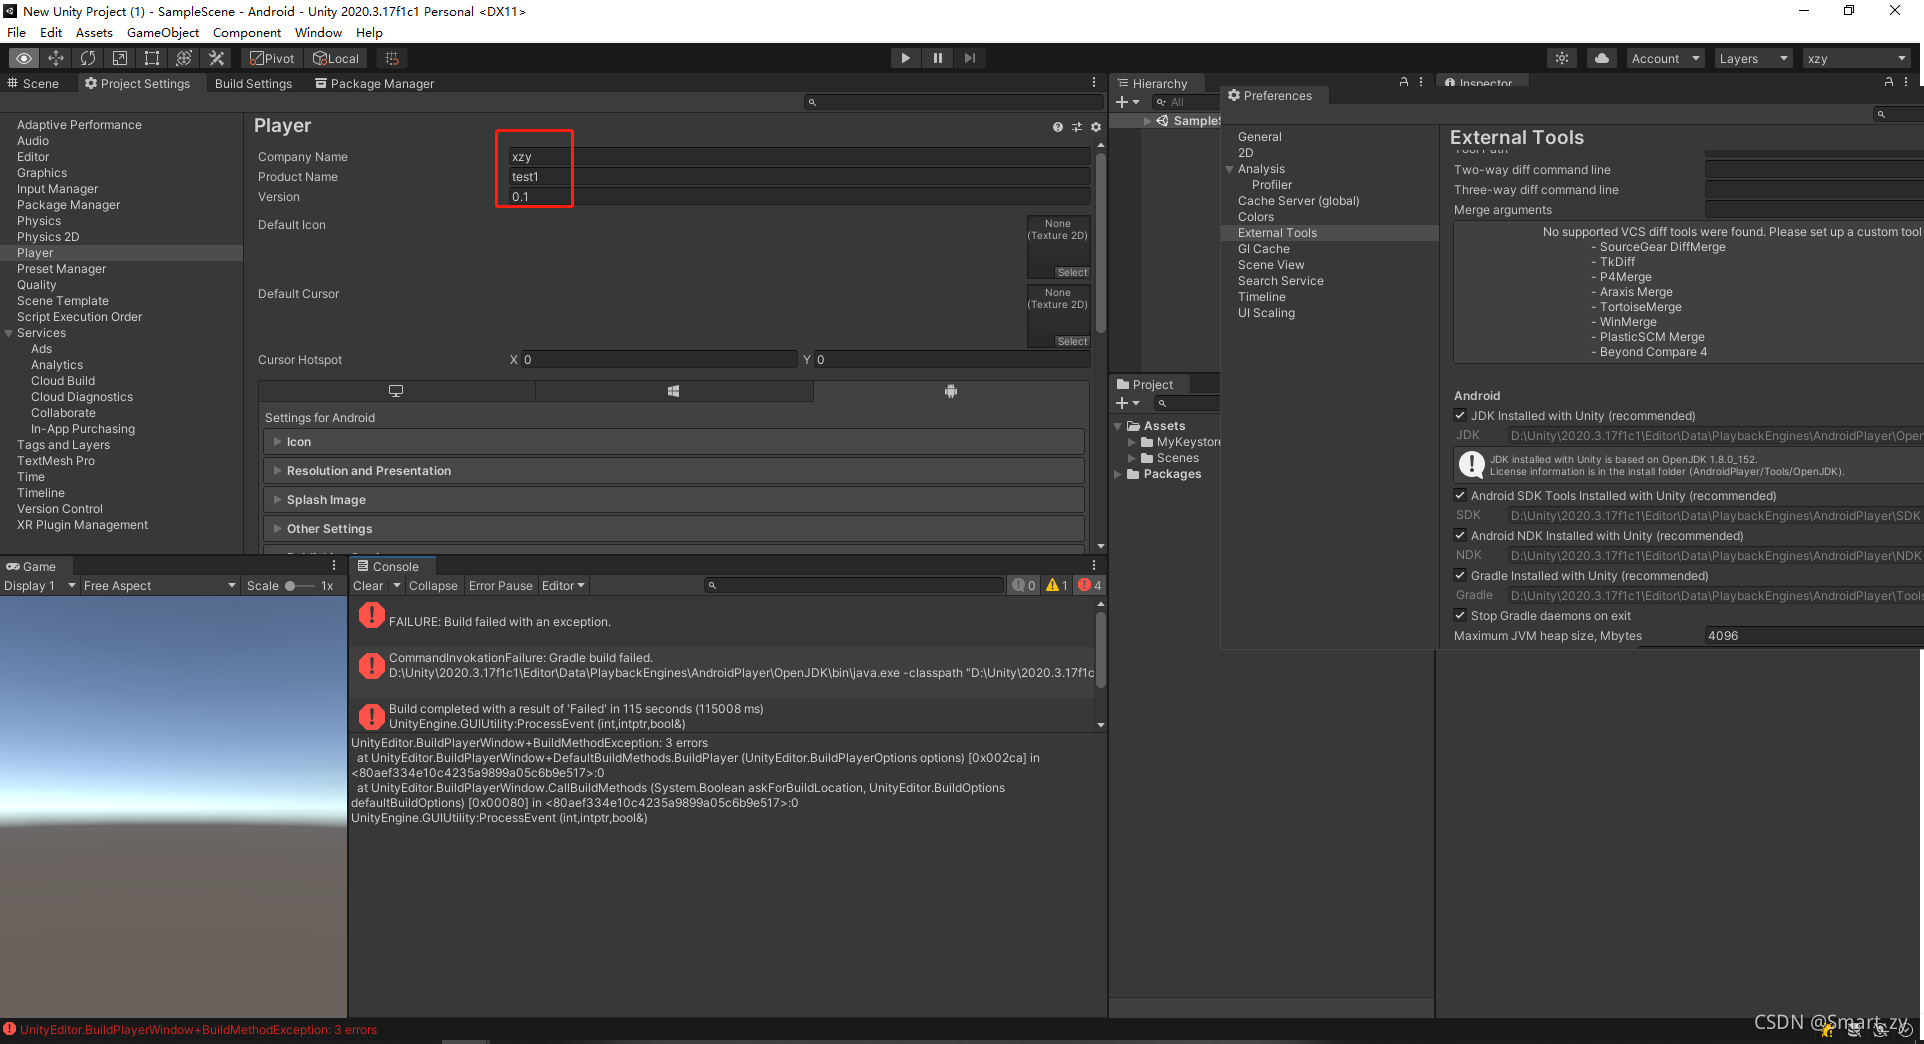Show console info messages count
This screenshot has height=1044, width=1924.
tap(1024, 586)
